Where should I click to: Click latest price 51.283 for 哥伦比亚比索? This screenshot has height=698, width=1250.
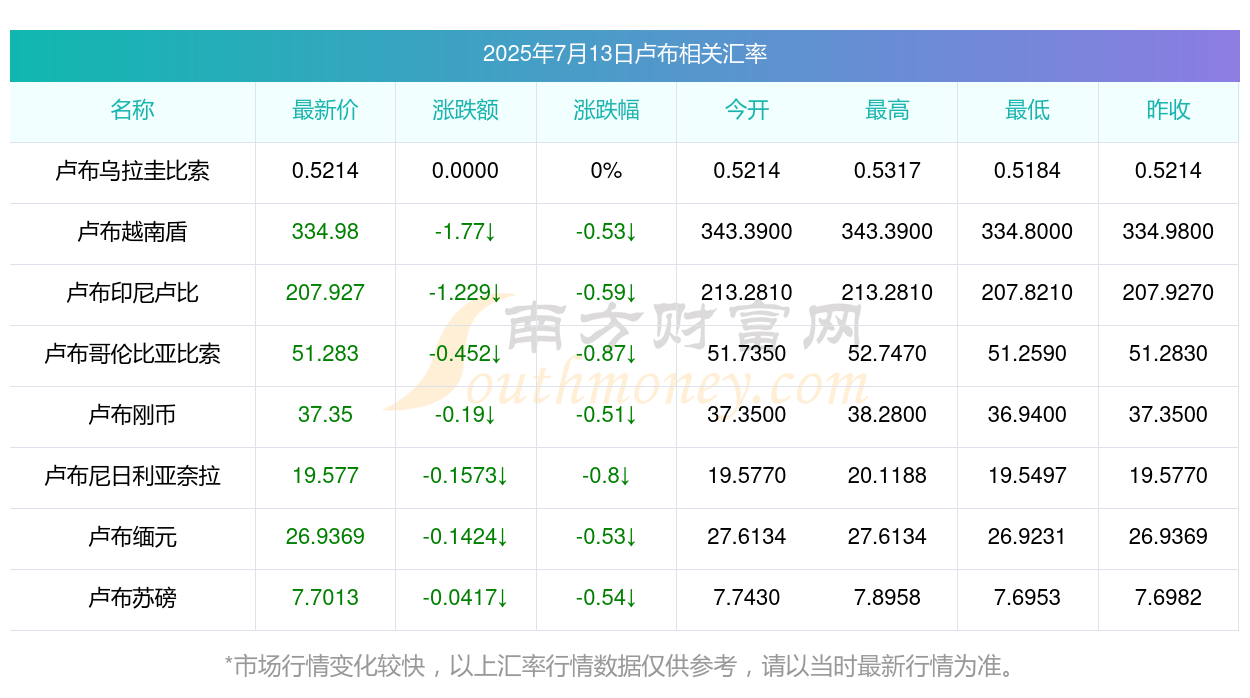click(325, 354)
